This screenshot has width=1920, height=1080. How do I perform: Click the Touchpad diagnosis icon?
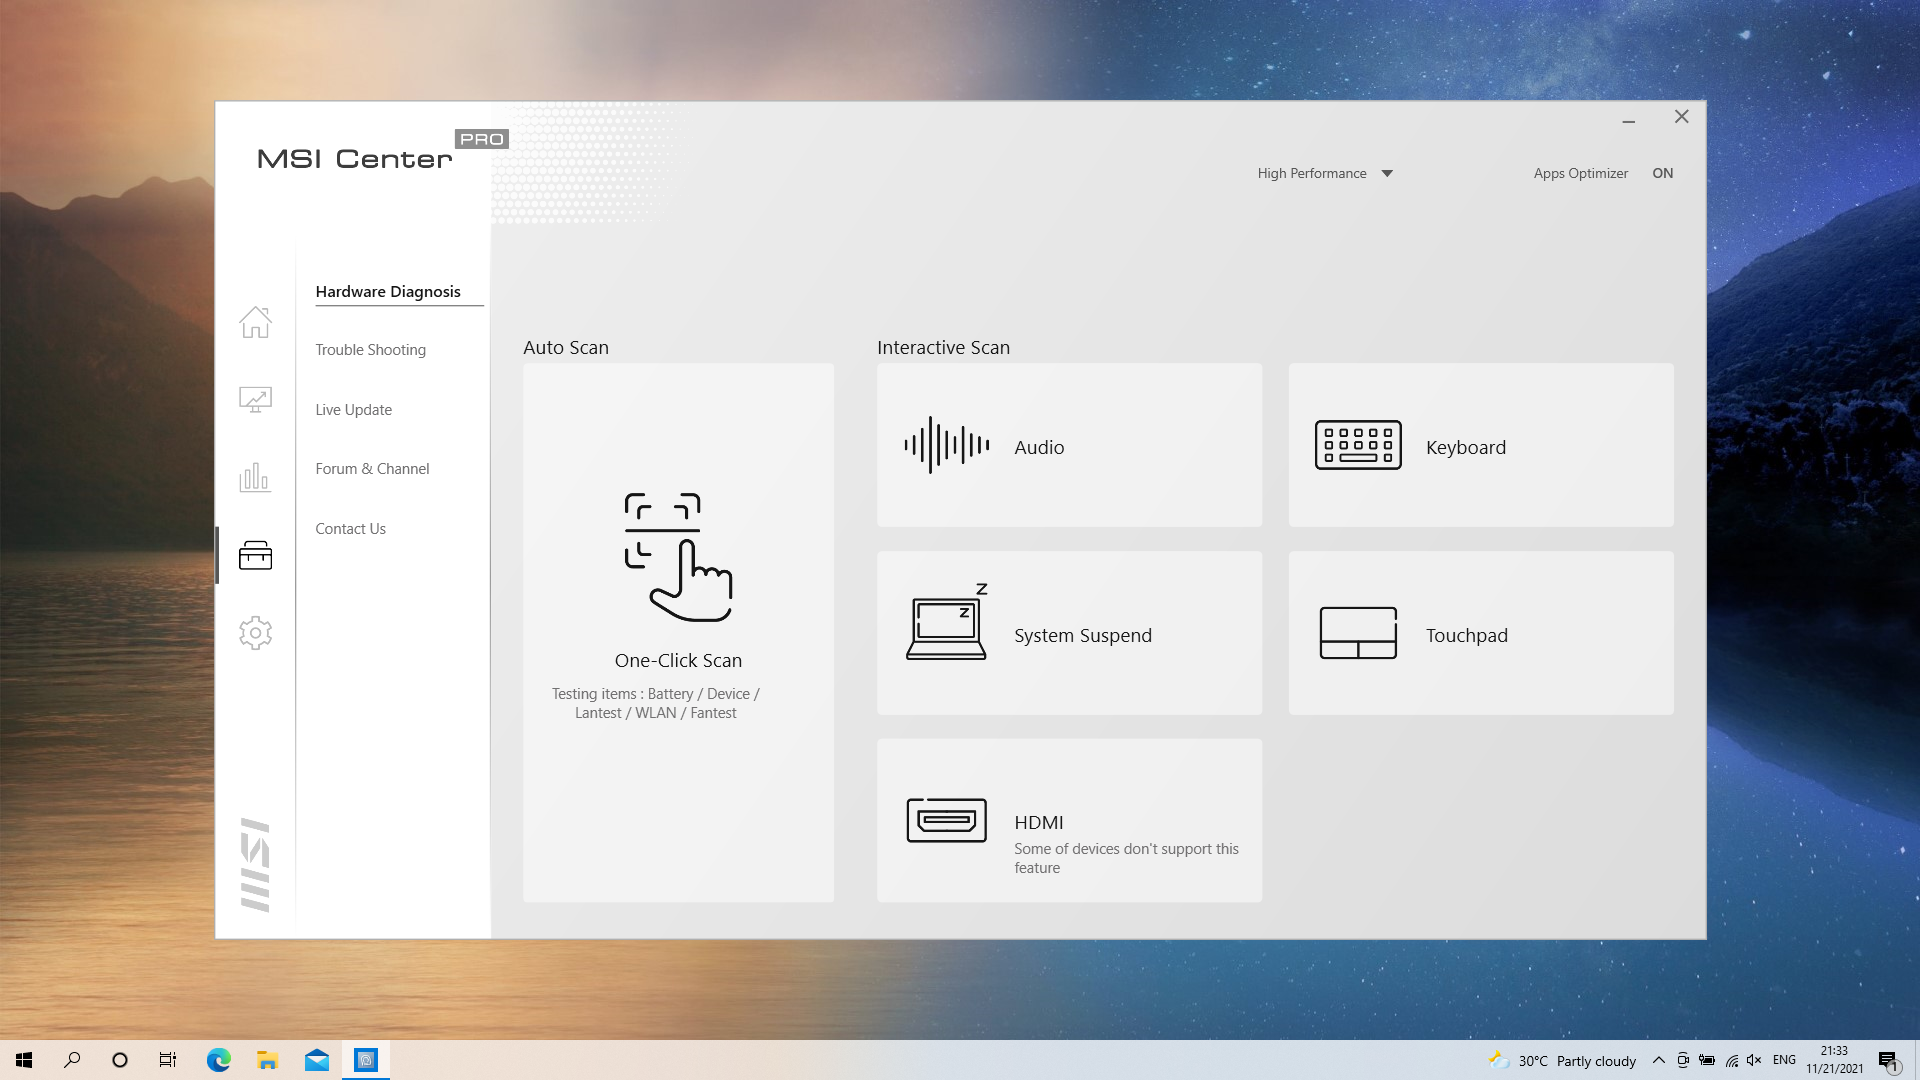point(1358,633)
